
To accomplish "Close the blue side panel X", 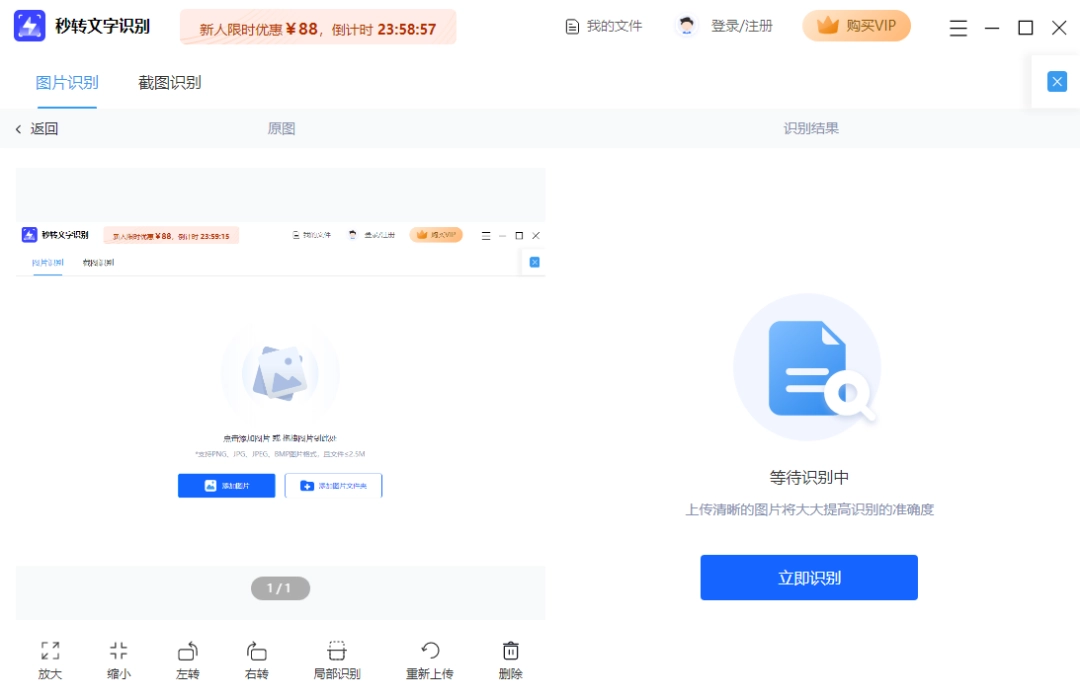I will (x=1057, y=82).
